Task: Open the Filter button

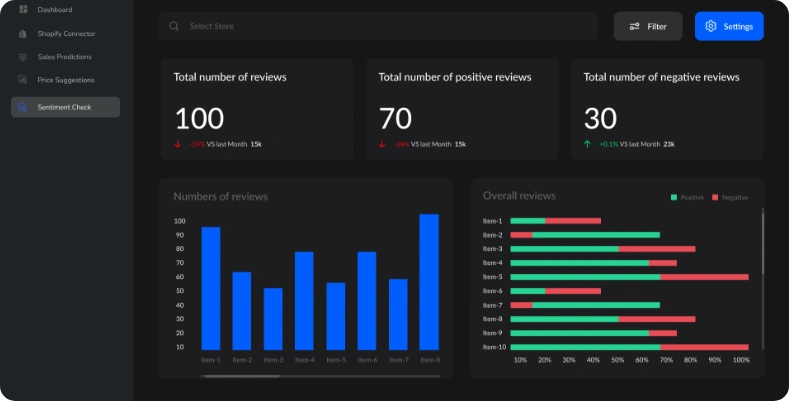Action: 648,26
